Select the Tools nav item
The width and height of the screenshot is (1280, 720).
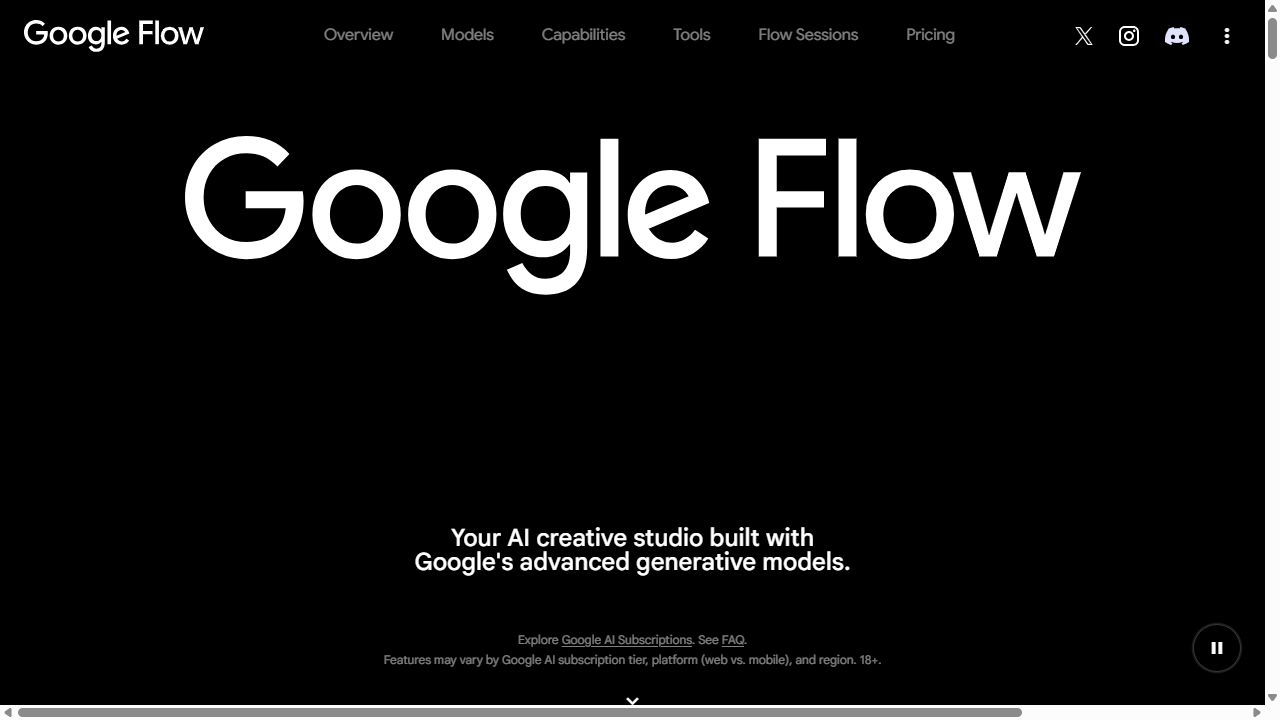[x=691, y=35]
